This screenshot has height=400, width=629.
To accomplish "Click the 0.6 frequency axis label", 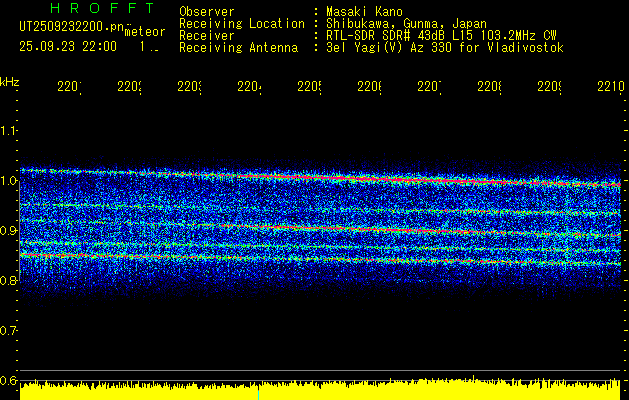I will pos(9,380).
